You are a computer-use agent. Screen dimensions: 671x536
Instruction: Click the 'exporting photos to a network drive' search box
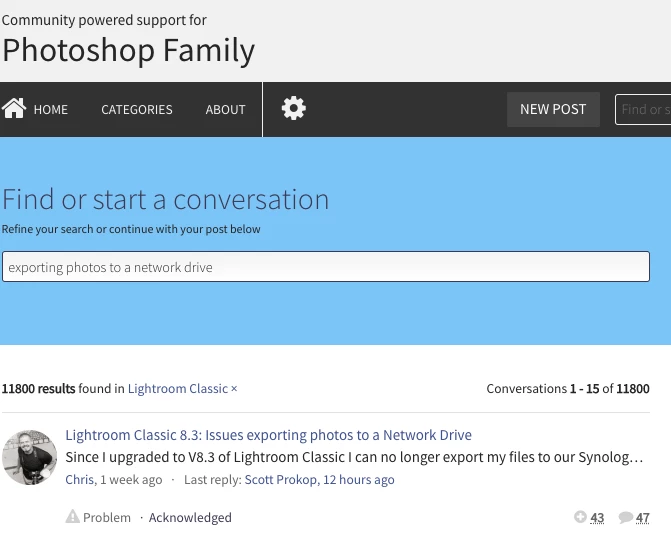(326, 267)
